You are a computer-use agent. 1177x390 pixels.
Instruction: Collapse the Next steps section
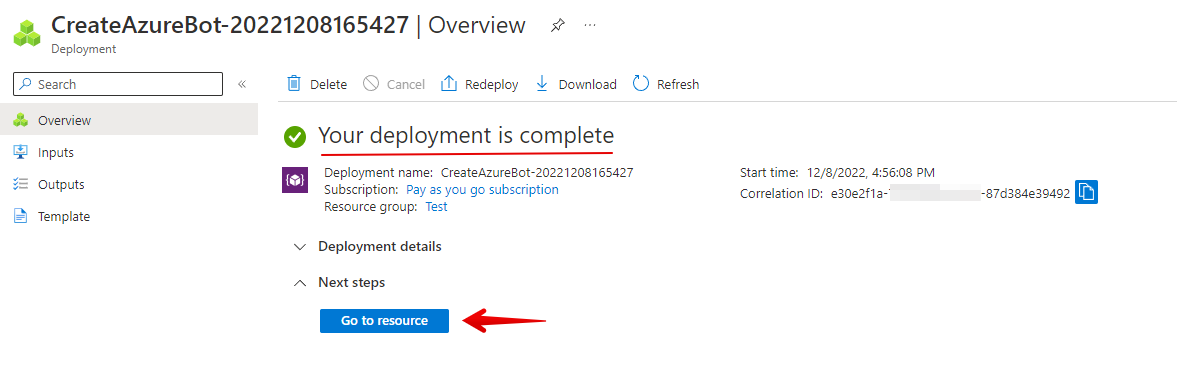click(339, 283)
